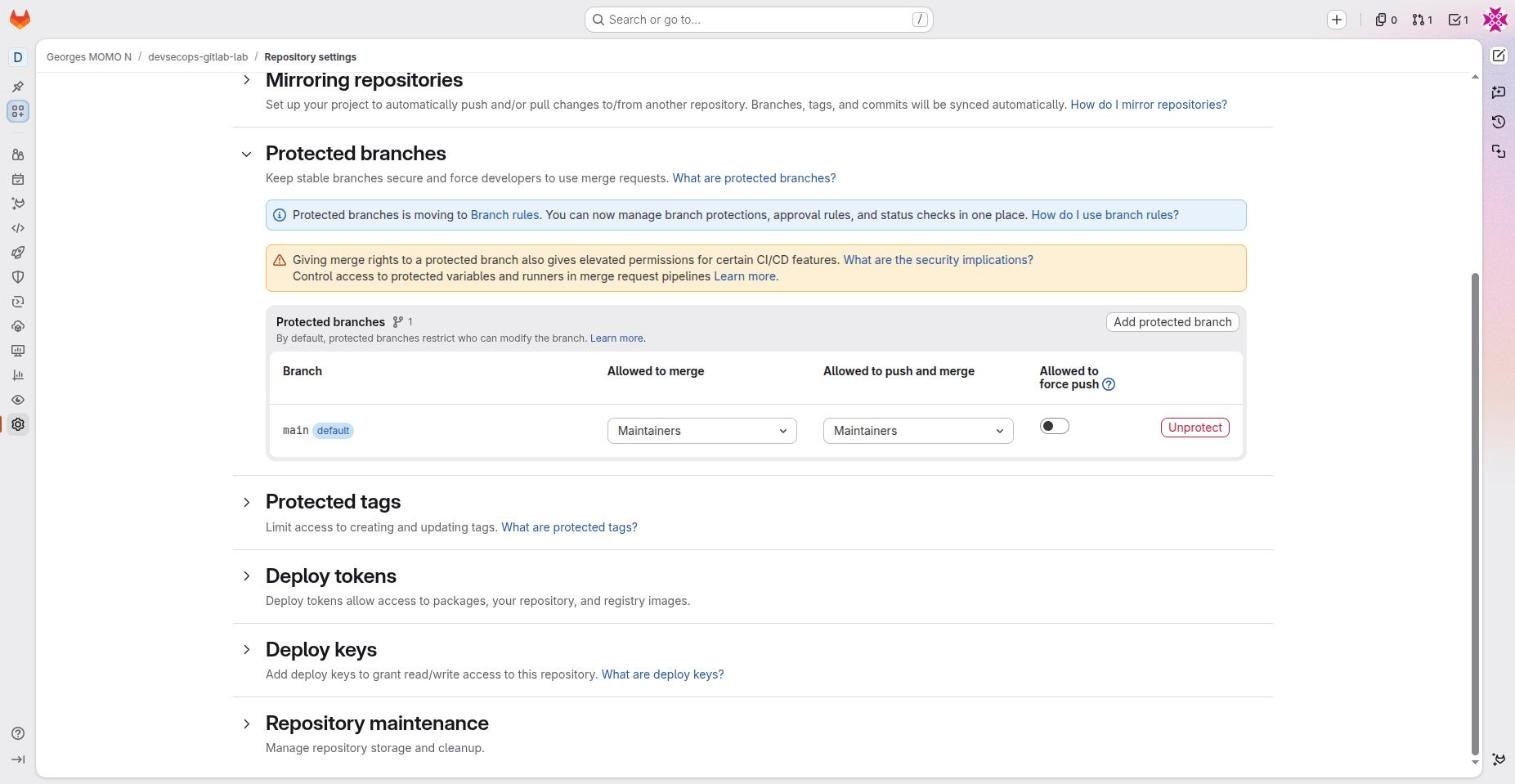Open Allowed to merge Maintainers dropdown
Screen dimensions: 1515x784
click(x=701, y=431)
